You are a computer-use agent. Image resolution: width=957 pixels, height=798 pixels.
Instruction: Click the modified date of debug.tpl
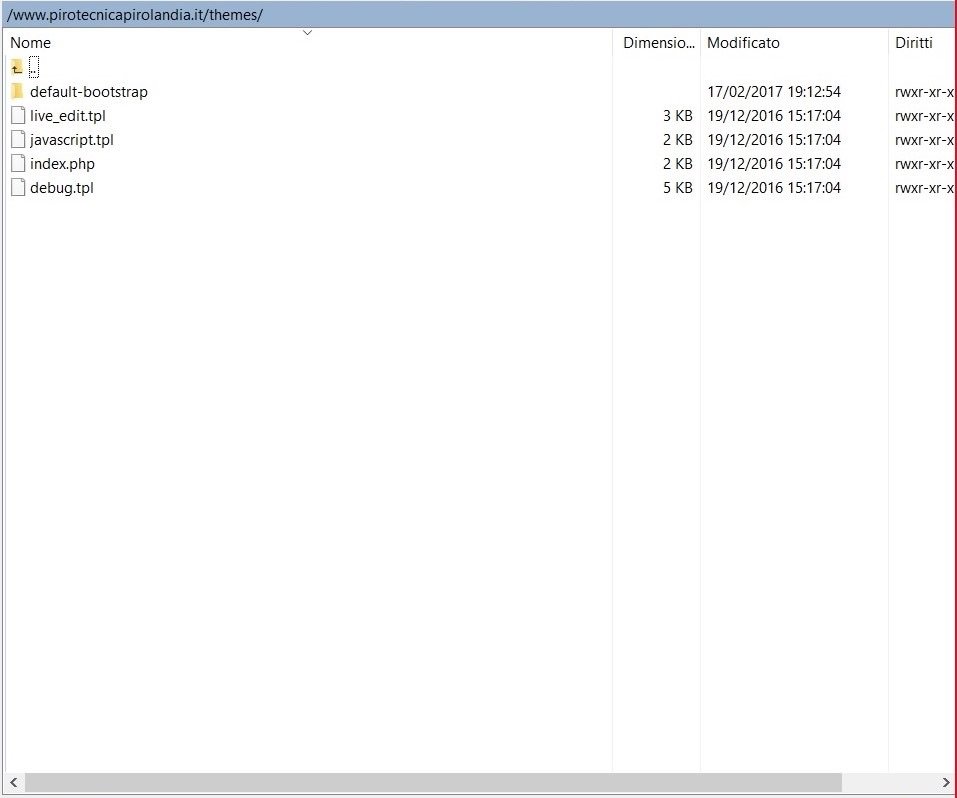774,187
